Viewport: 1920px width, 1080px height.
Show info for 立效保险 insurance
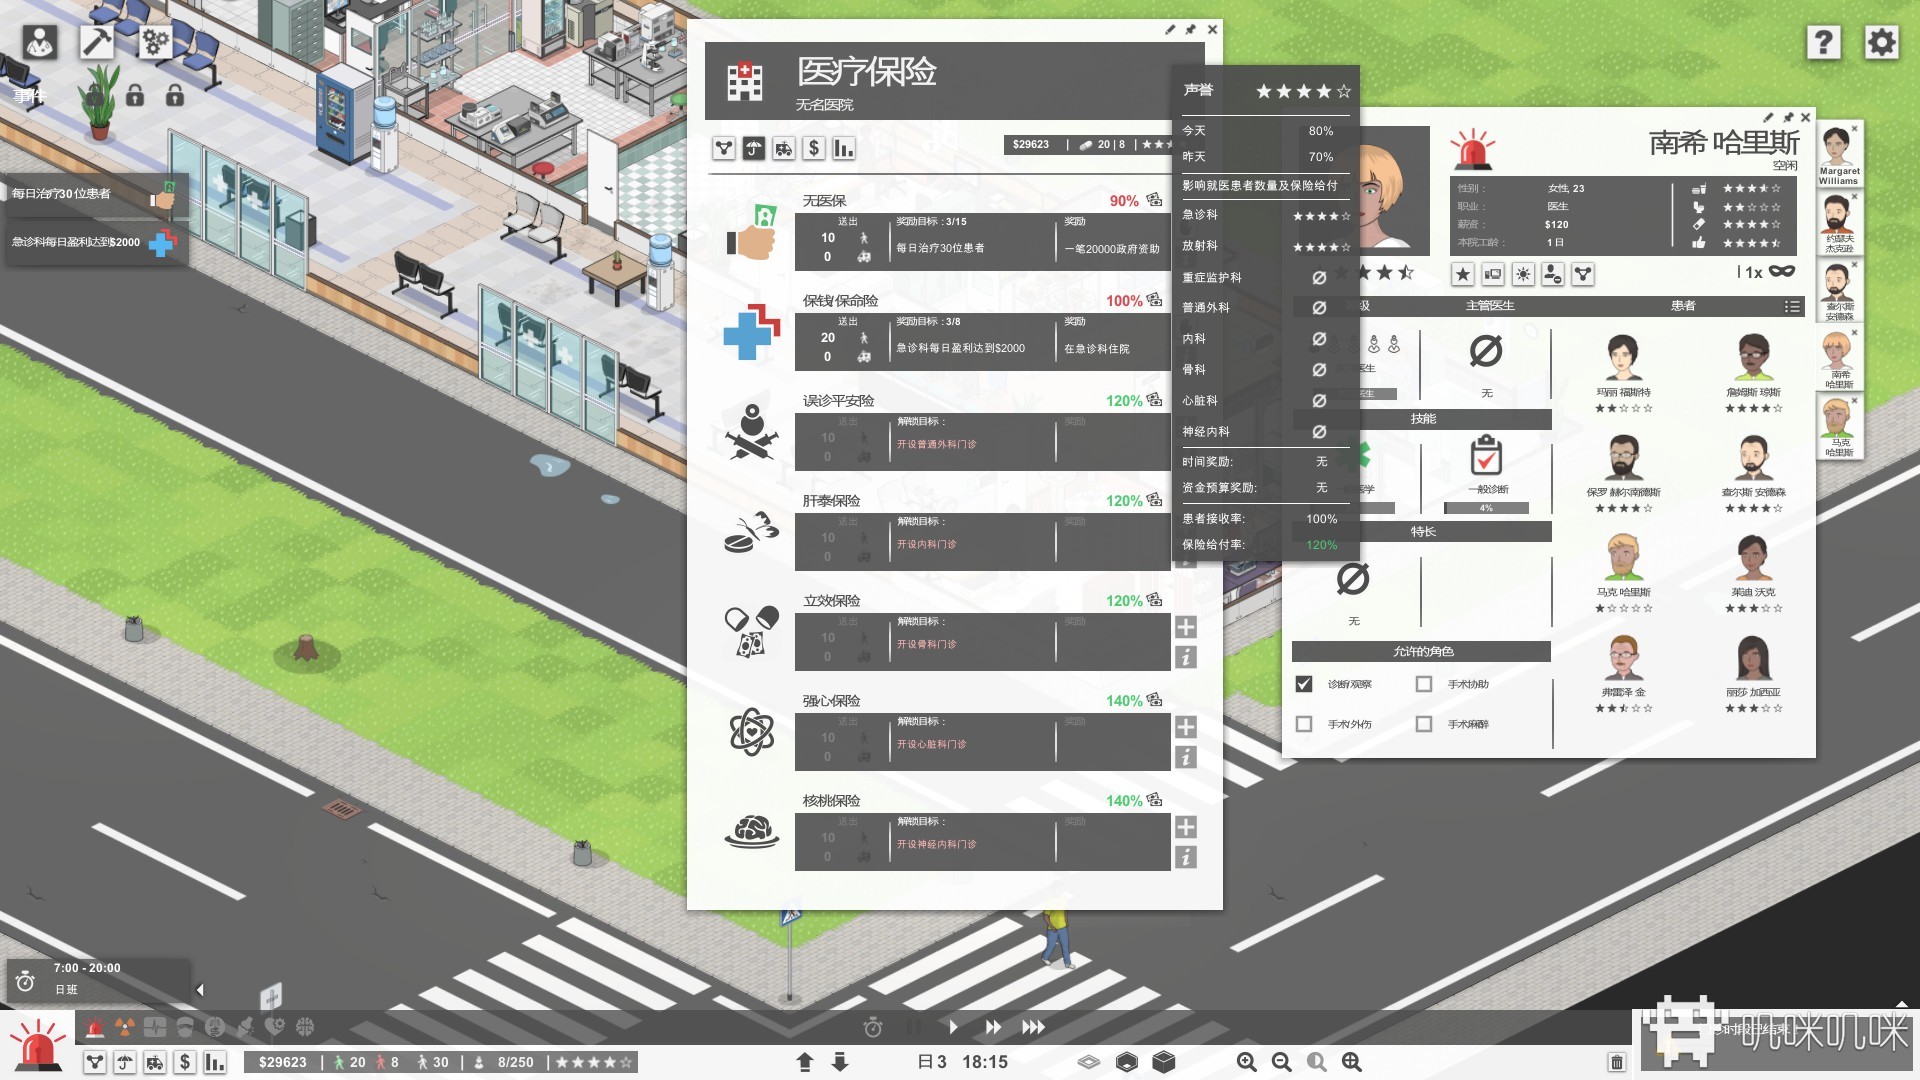1186,657
